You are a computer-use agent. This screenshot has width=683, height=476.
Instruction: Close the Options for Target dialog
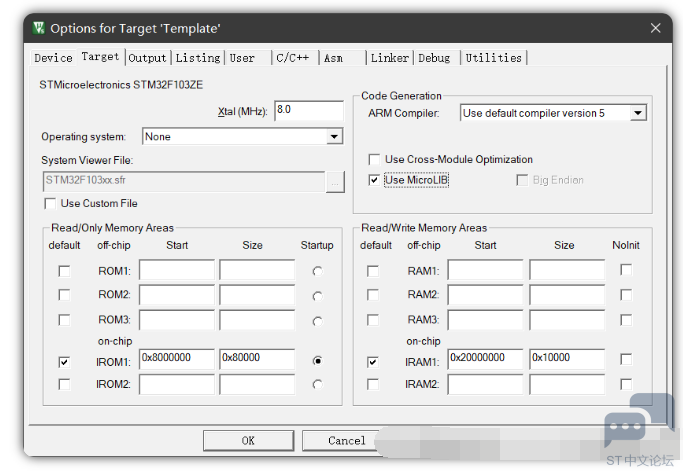pyautogui.click(x=655, y=28)
